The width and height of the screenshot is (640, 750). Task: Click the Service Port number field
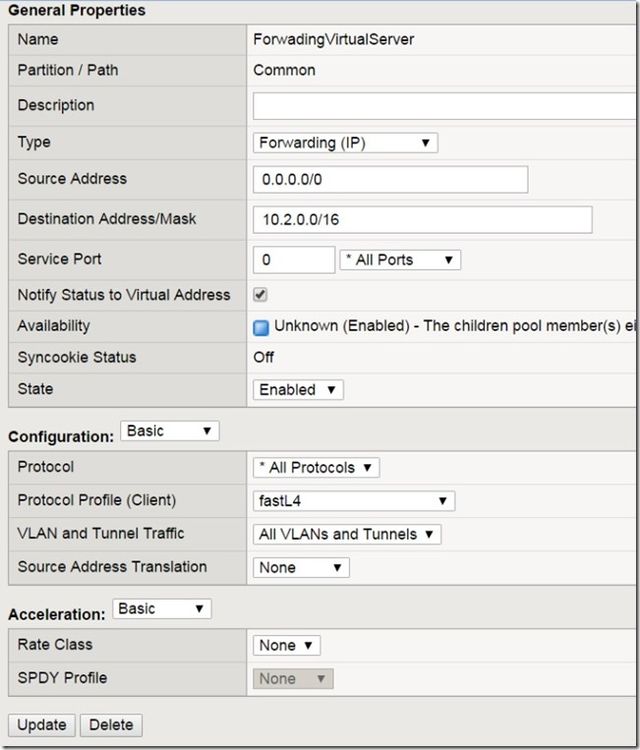(x=294, y=260)
